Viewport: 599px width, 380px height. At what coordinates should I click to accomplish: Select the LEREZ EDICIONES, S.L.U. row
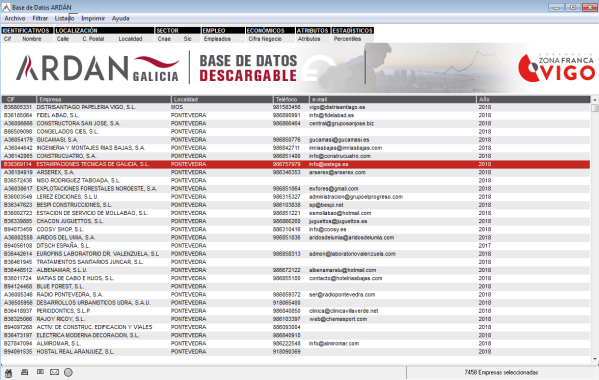(x=296, y=197)
